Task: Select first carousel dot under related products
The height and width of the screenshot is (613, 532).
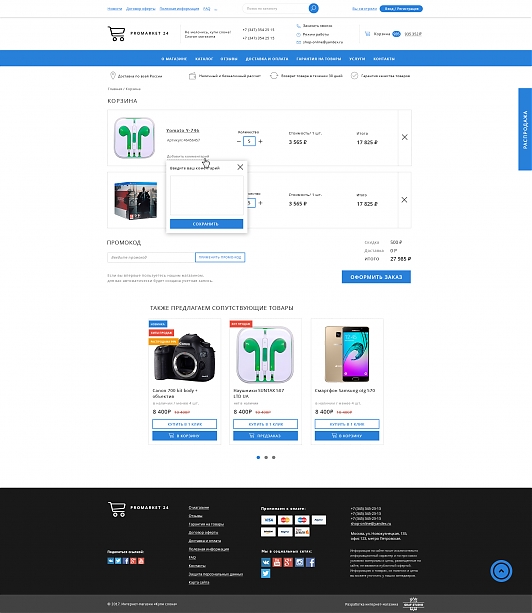Action: click(258, 457)
